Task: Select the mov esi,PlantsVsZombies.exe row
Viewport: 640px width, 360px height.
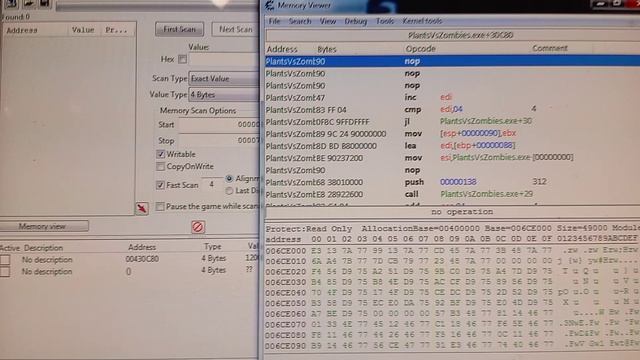Action: pos(452,158)
